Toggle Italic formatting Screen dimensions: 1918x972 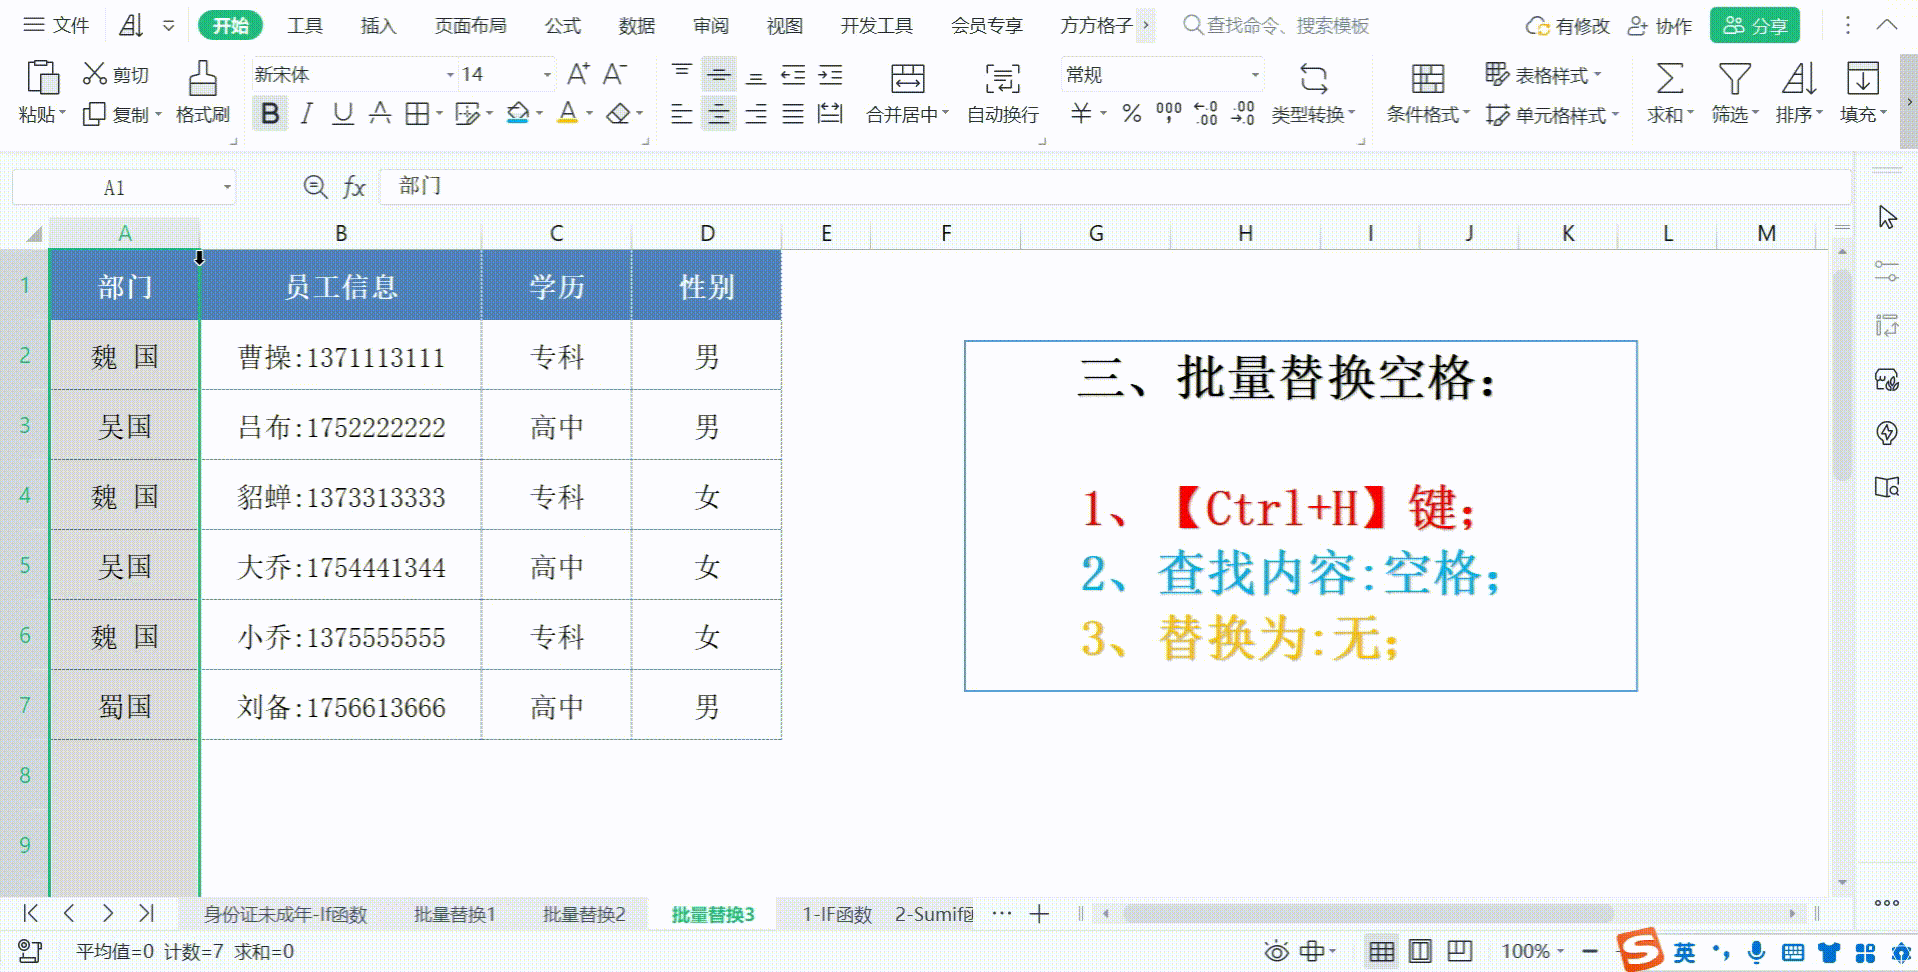coord(307,114)
